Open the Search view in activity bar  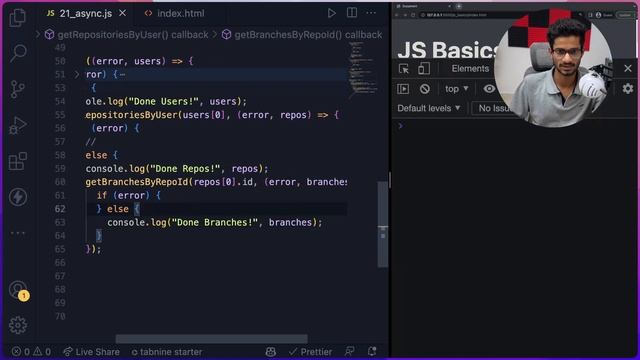point(18,53)
